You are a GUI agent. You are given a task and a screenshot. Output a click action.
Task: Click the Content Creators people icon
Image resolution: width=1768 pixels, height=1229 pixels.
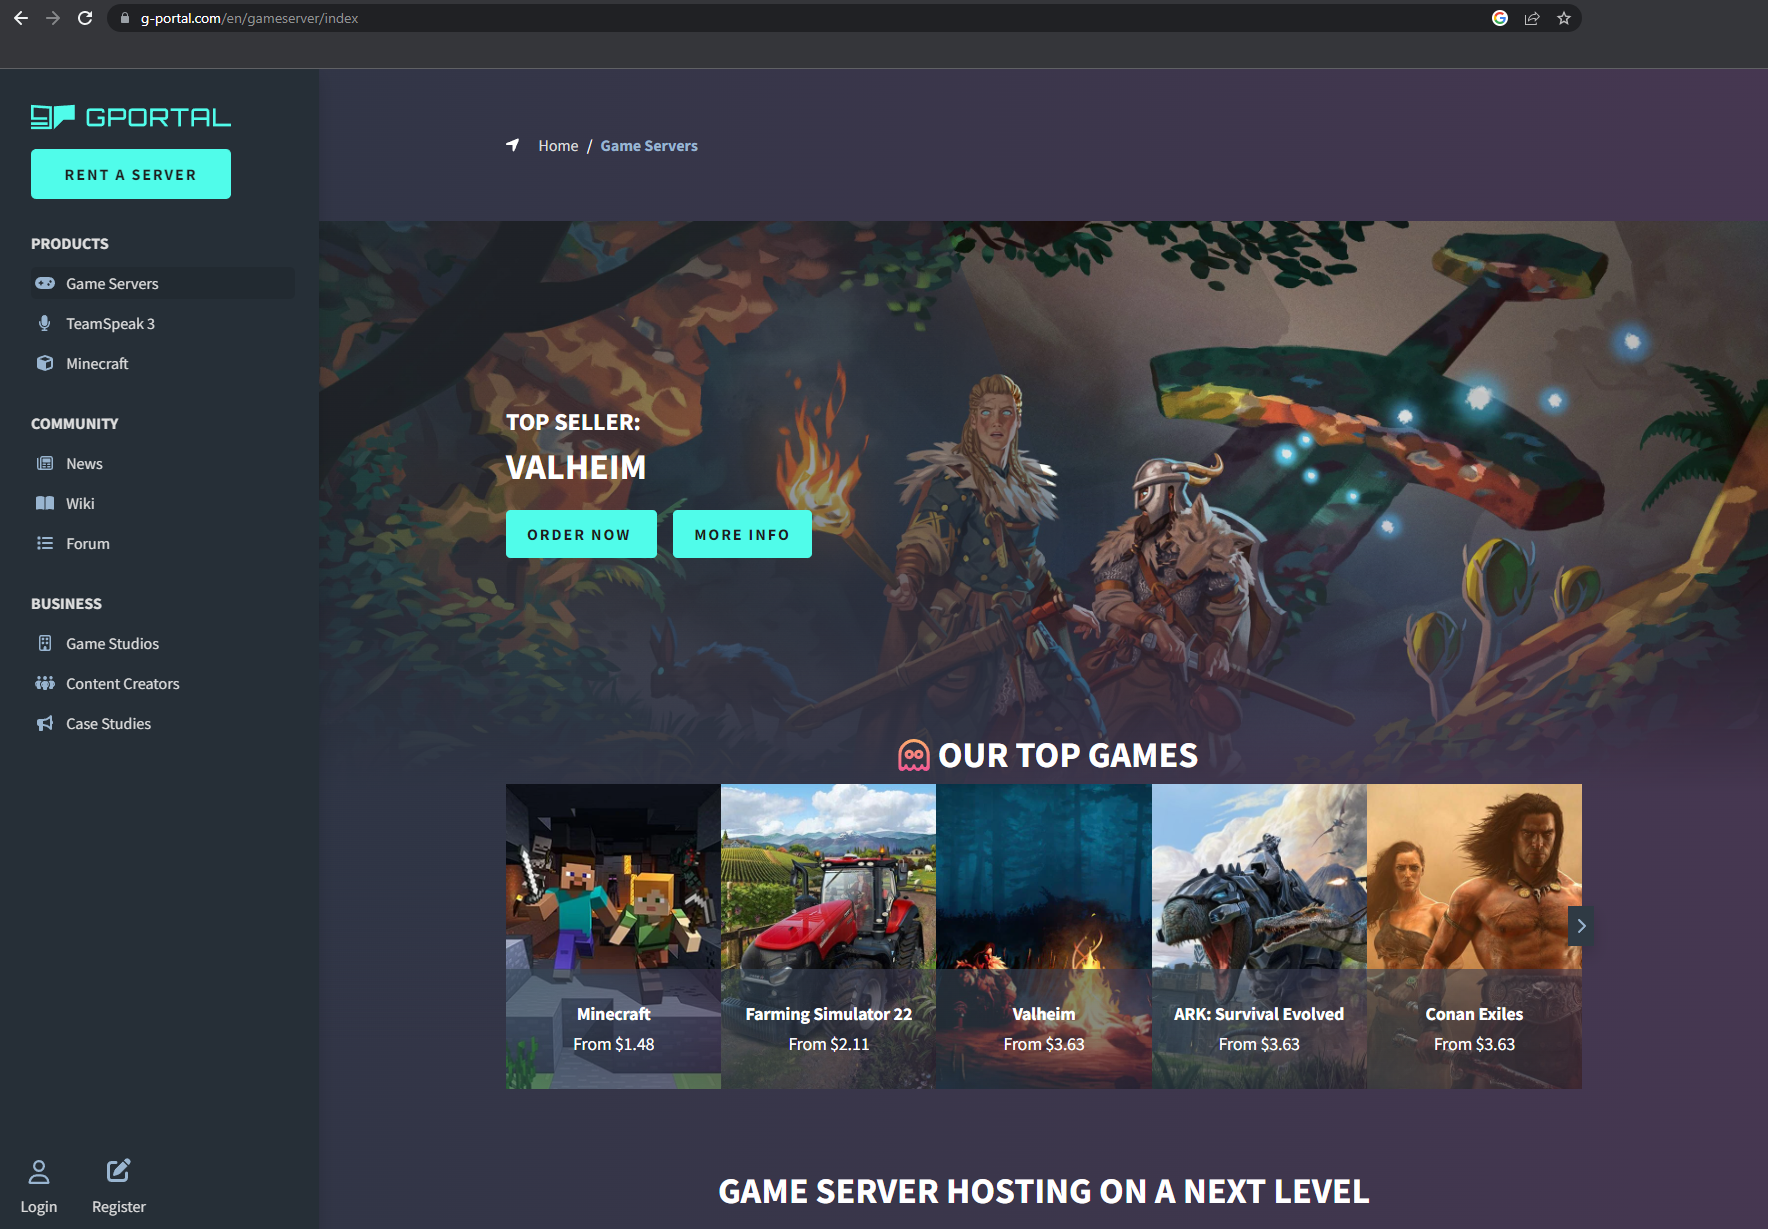pyautogui.click(x=45, y=683)
